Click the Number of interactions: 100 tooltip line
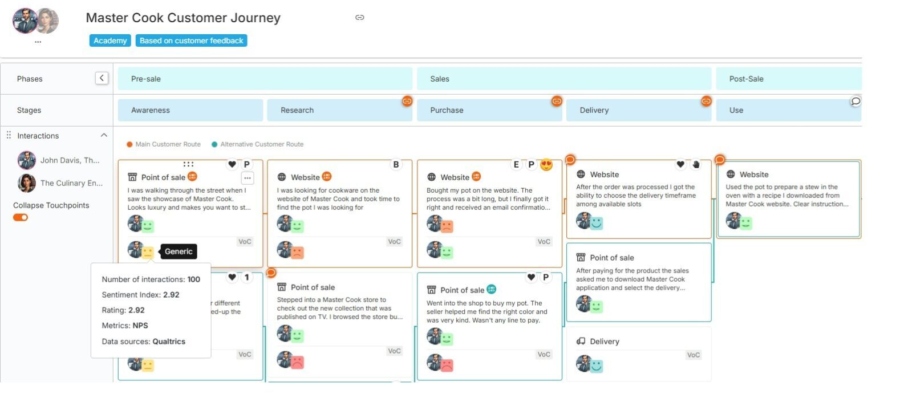Image resolution: width=900 pixels, height=410 pixels. click(x=151, y=279)
